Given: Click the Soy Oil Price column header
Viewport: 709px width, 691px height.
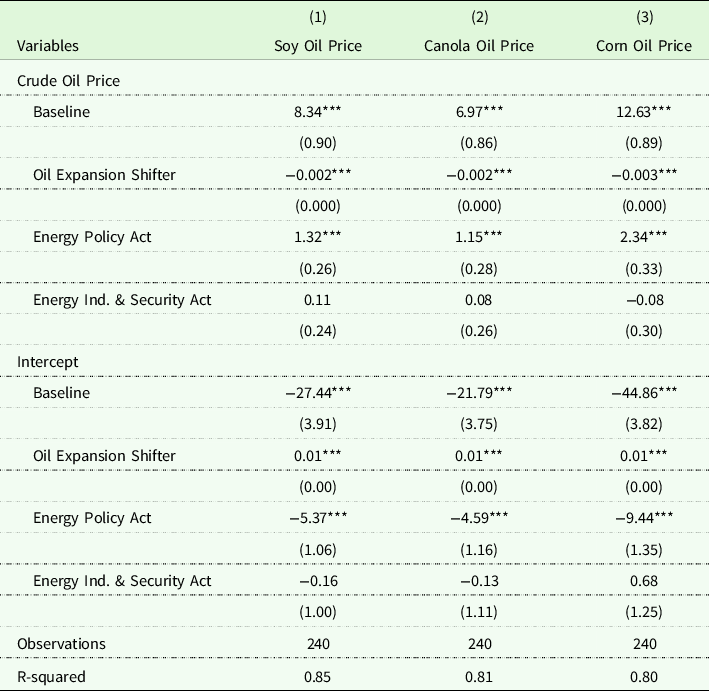Looking at the screenshot, I should pos(320,46).
